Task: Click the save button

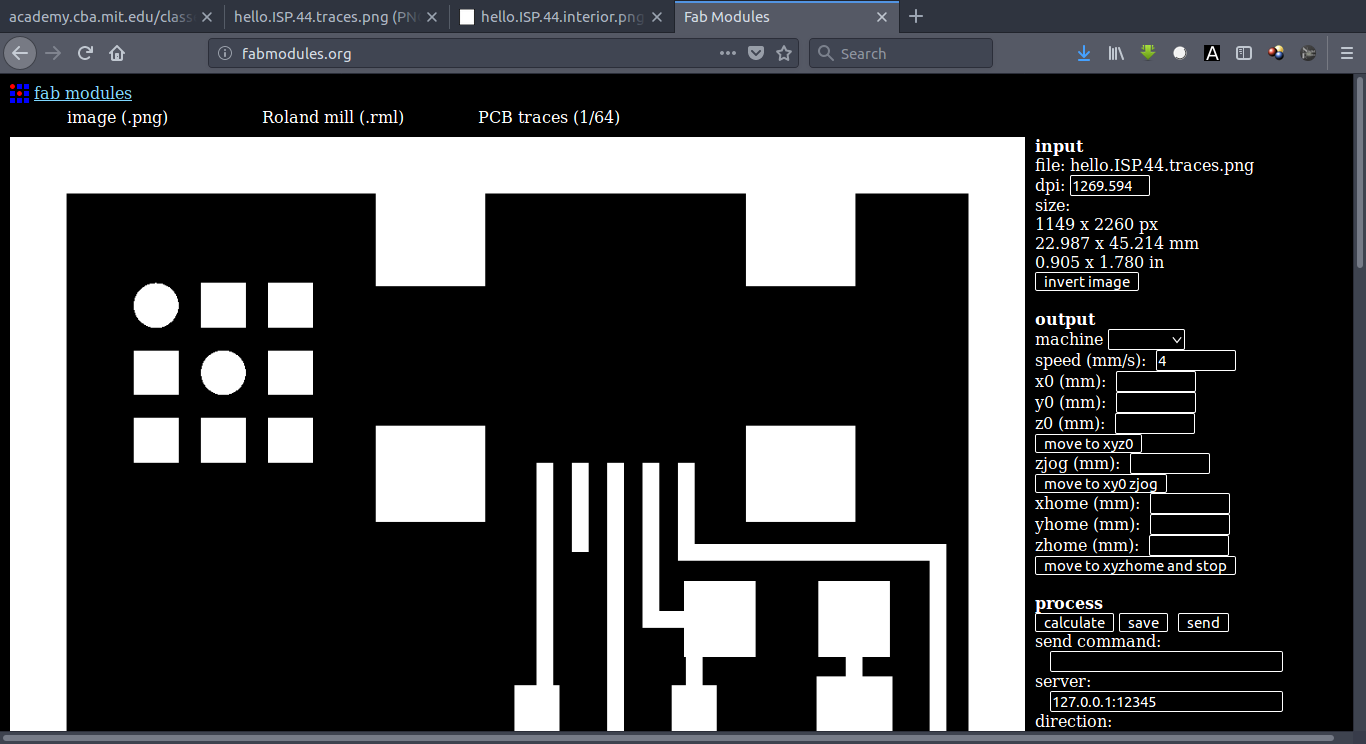Action: tap(1143, 623)
